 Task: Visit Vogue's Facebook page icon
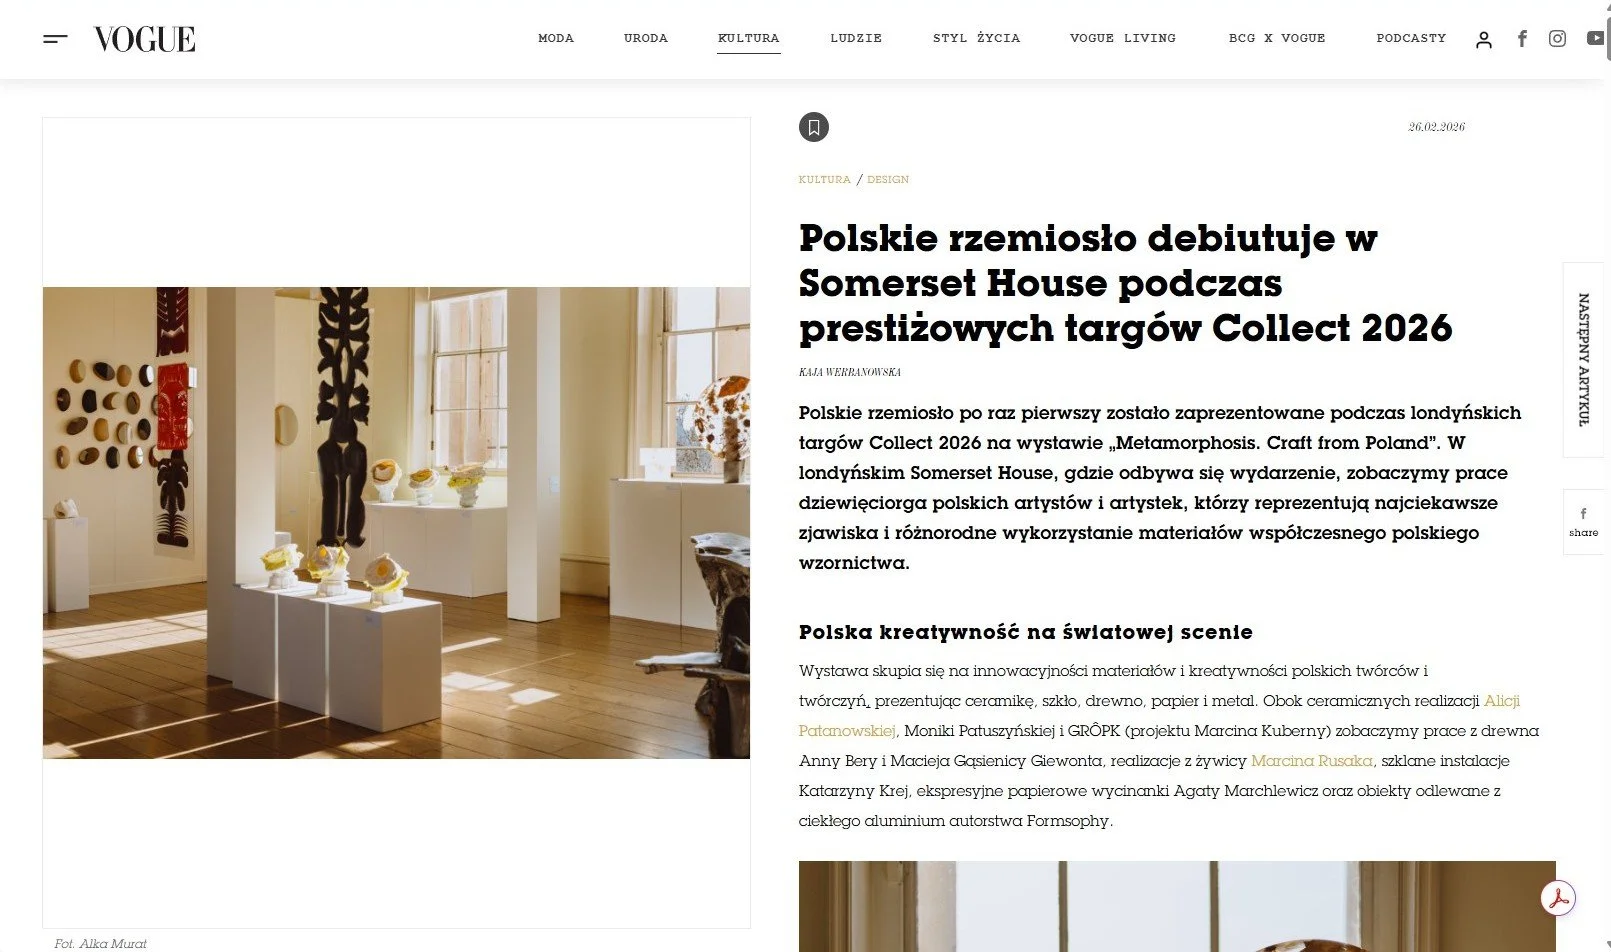tap(1522, 39)
